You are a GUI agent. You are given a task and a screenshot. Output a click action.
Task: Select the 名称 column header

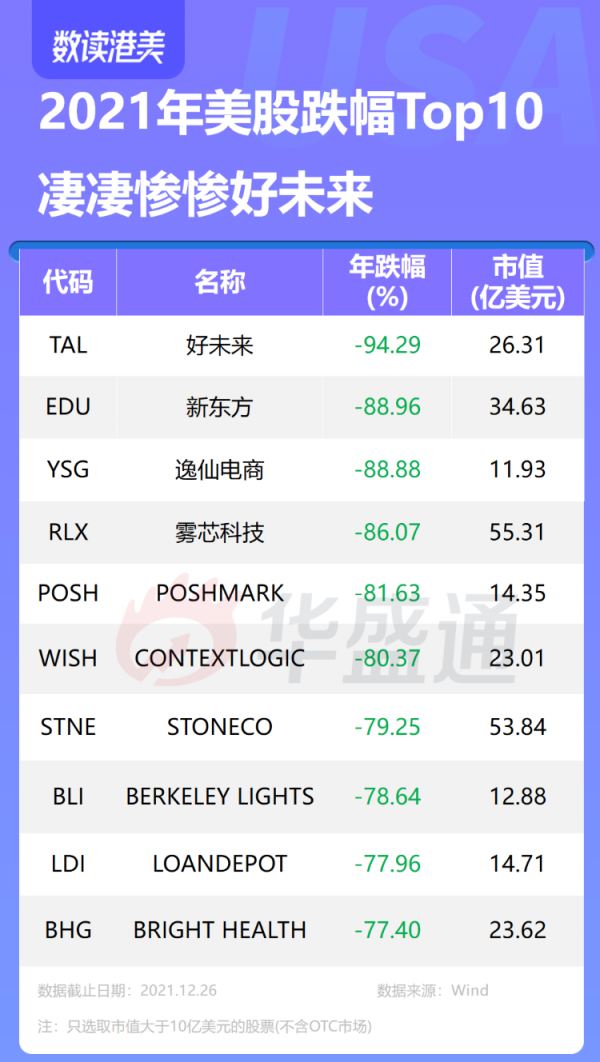[x=219, y=282]
